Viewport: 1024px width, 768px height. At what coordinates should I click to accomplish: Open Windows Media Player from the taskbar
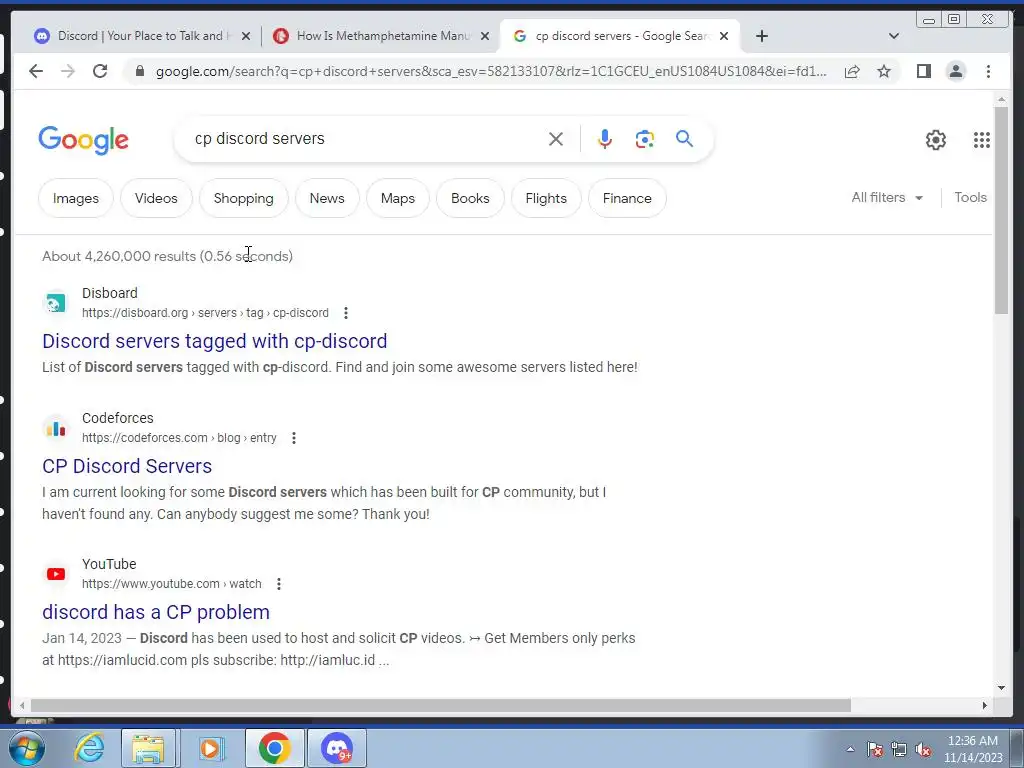tap(211, 748)
